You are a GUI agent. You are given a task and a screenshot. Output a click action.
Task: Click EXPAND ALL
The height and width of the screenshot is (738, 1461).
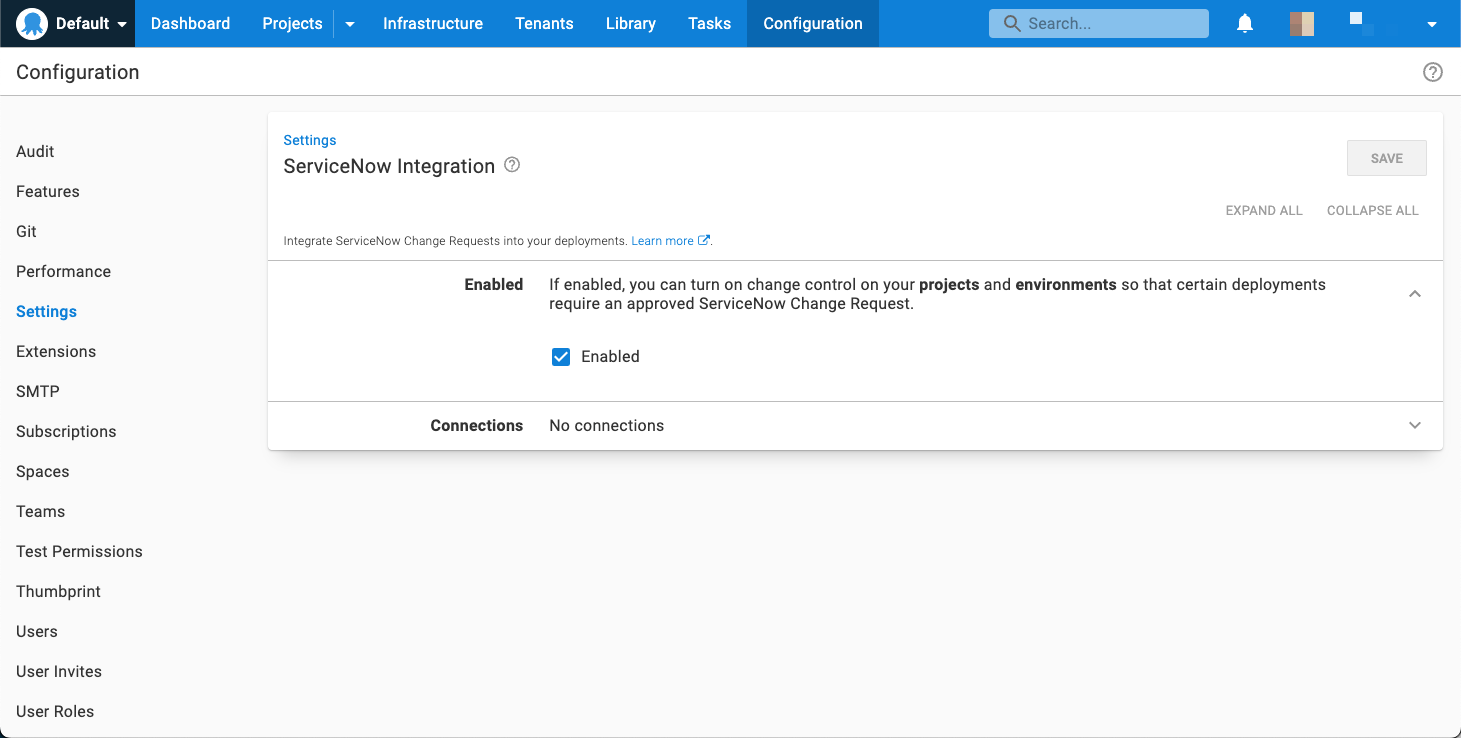[1263, 210]
